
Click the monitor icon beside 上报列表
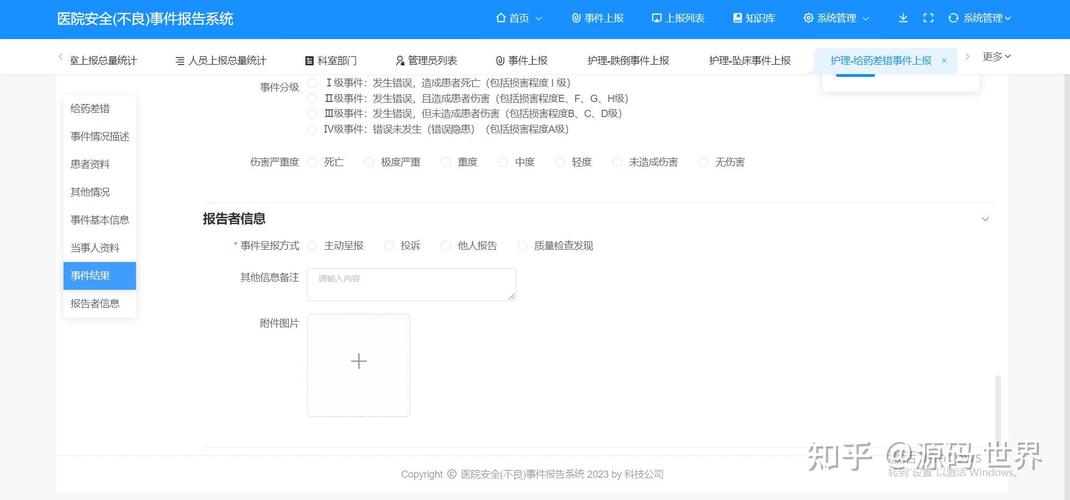[656, 18]
